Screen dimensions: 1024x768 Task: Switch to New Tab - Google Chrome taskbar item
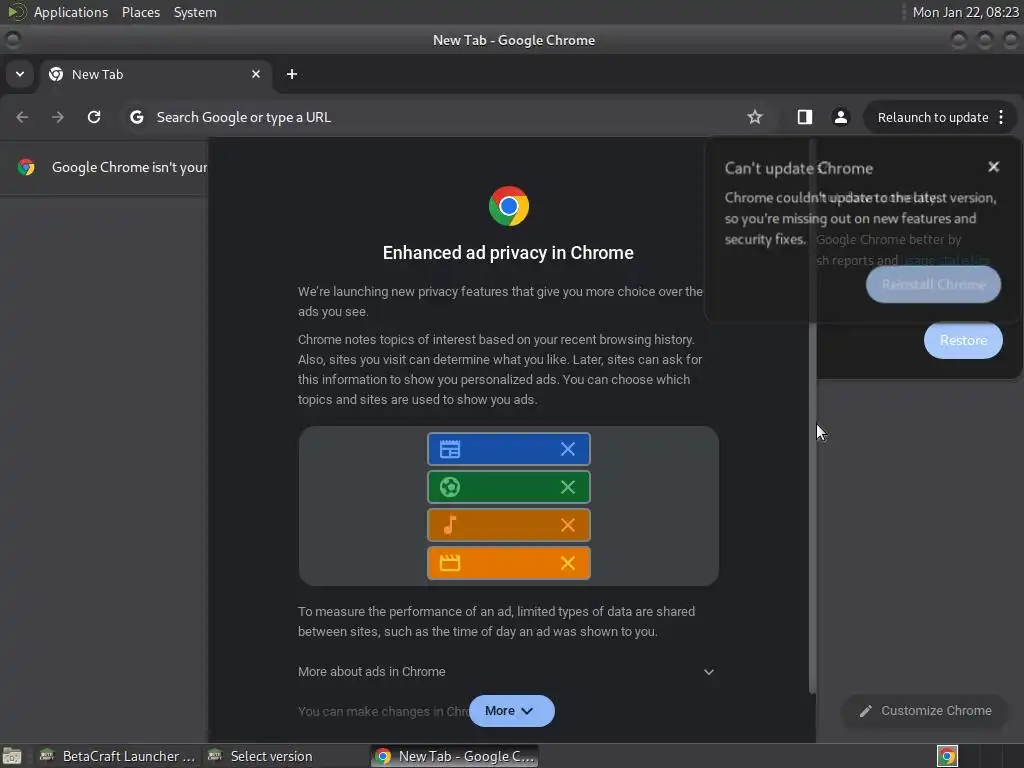(x=456, y=756)
